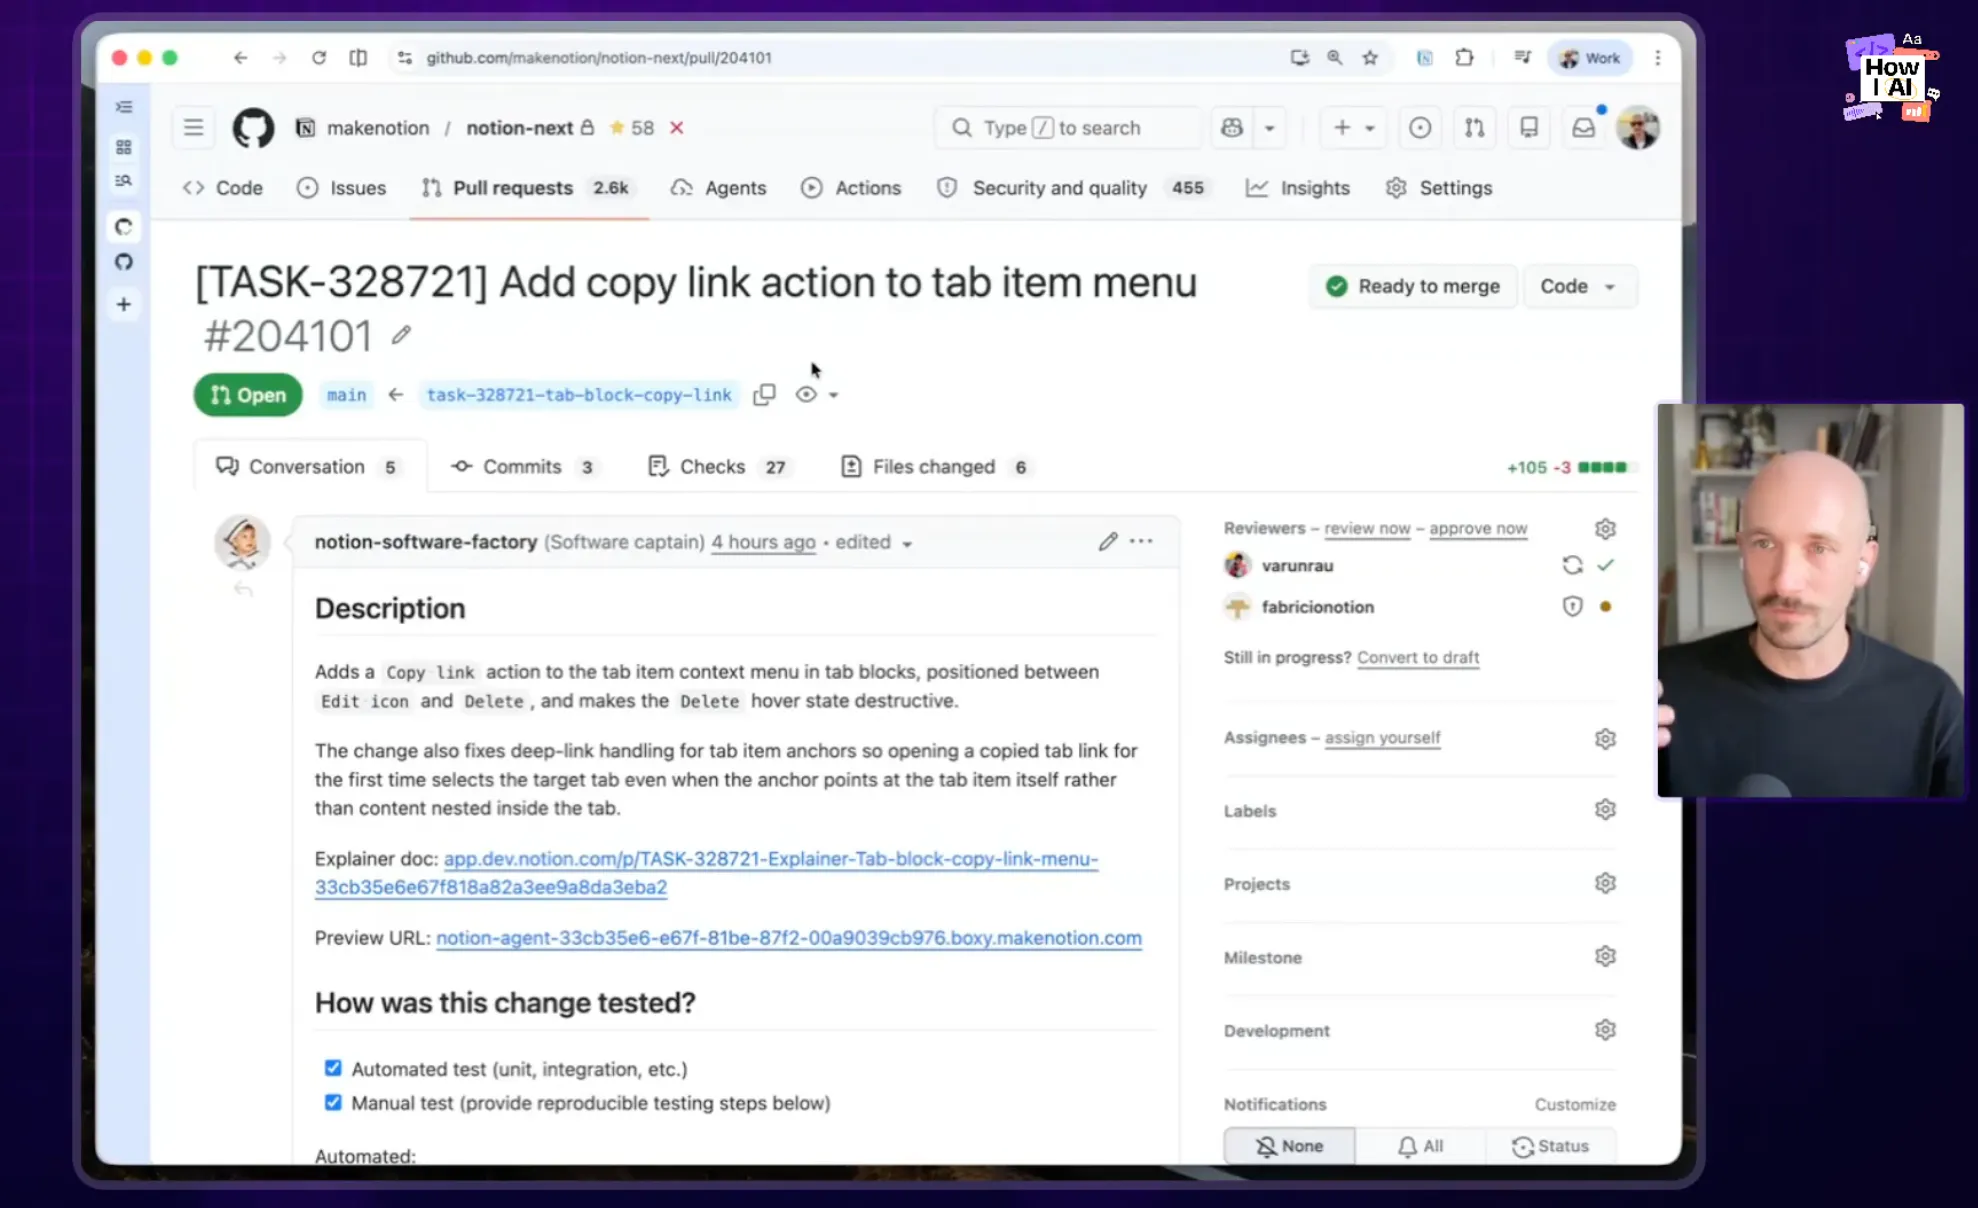Click the shield icon next to fabricionotion
Viewport: 1978px width, 1208px height.
[x=1572, y=606]
